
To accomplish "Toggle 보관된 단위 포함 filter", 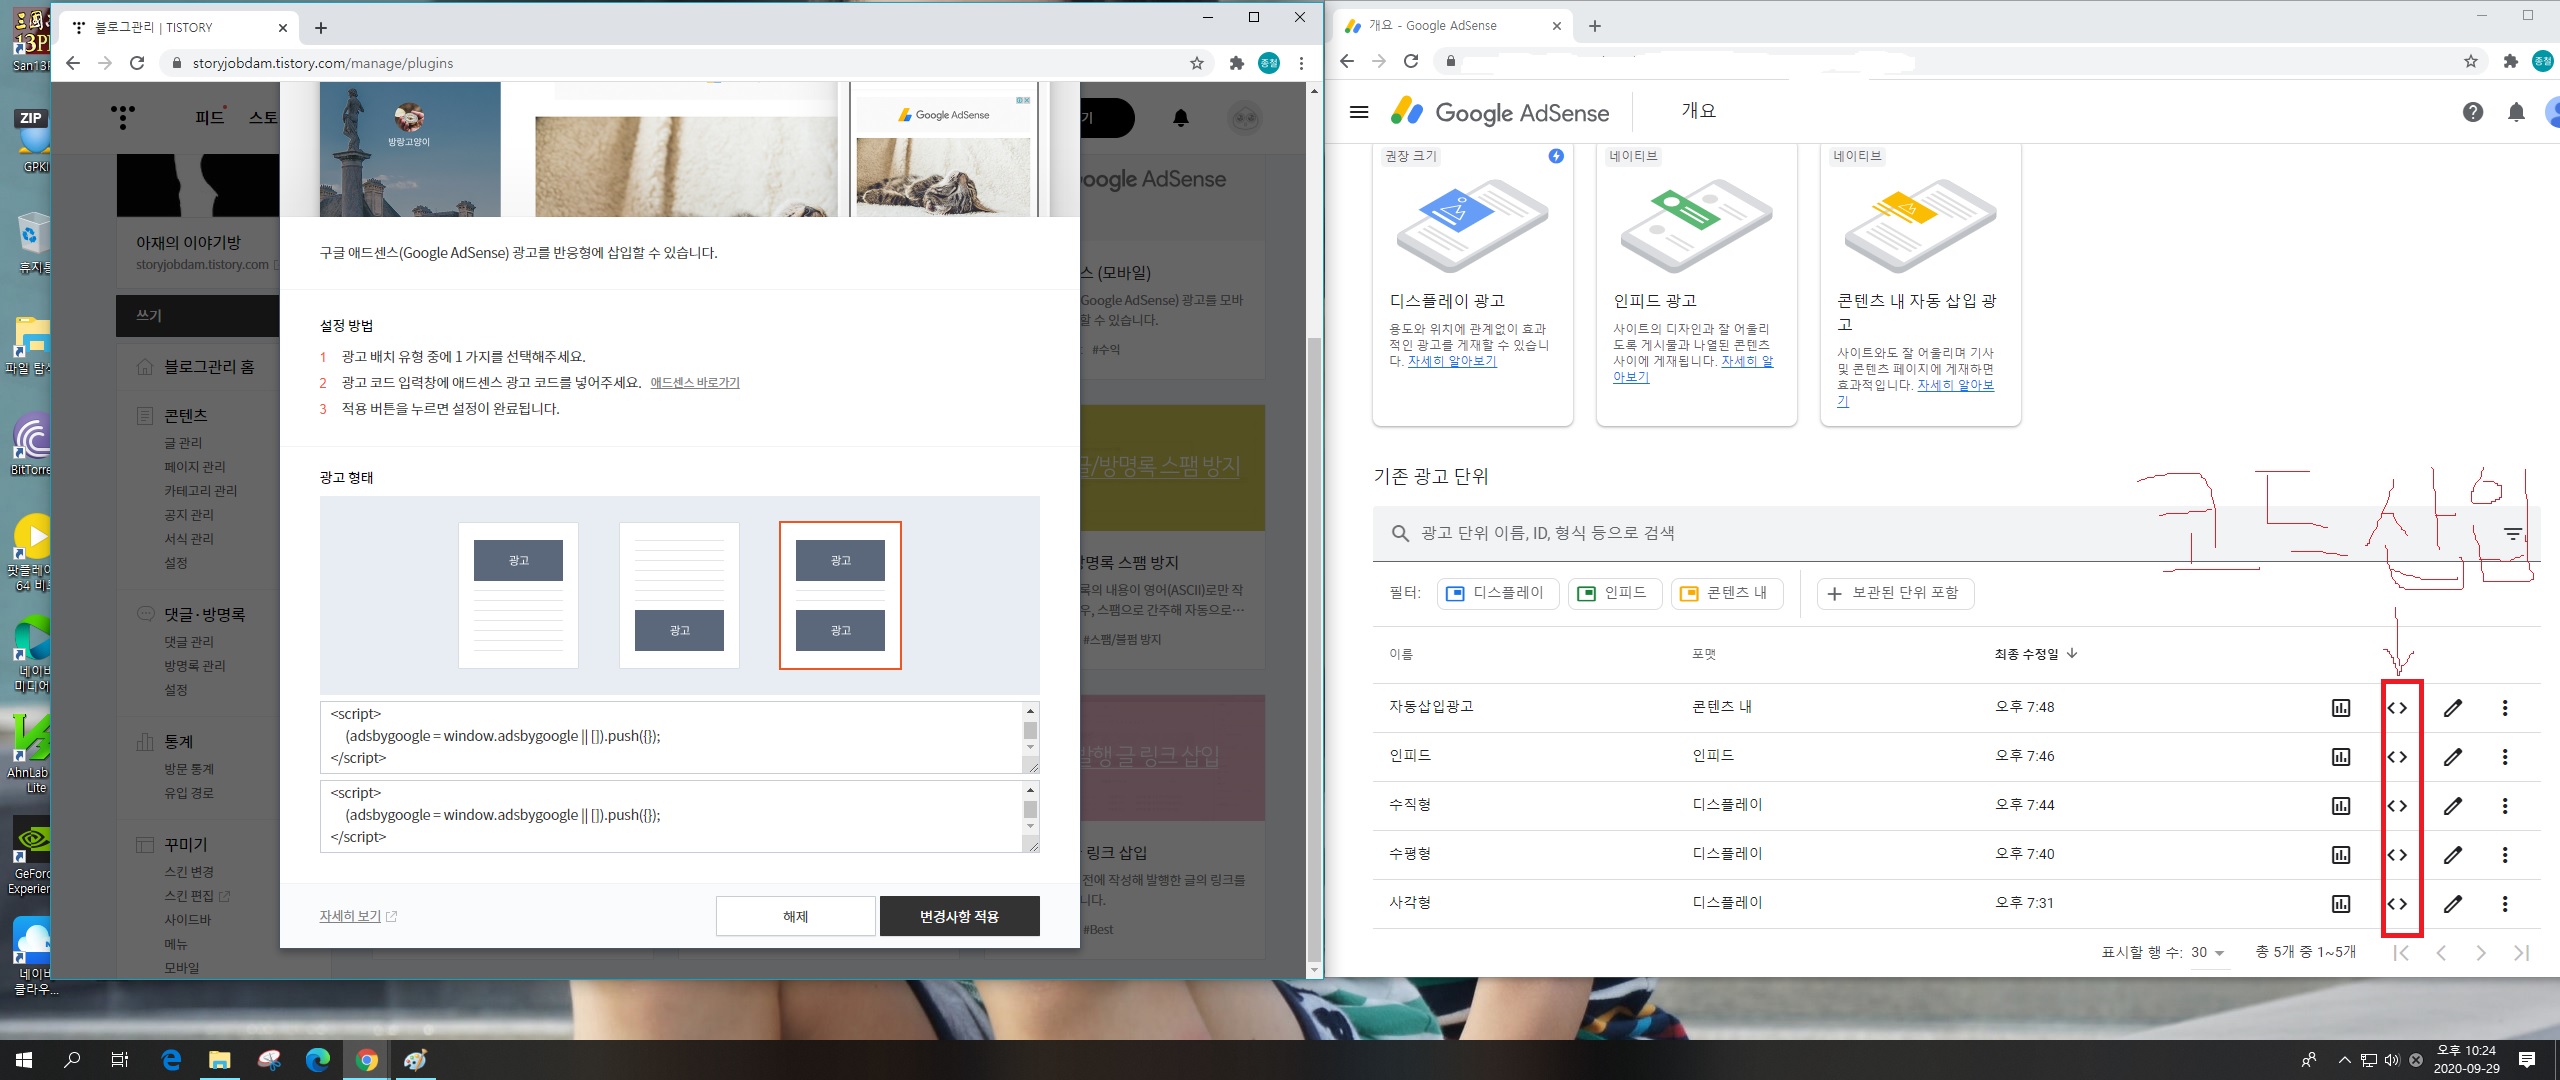I will [1895, 593].
